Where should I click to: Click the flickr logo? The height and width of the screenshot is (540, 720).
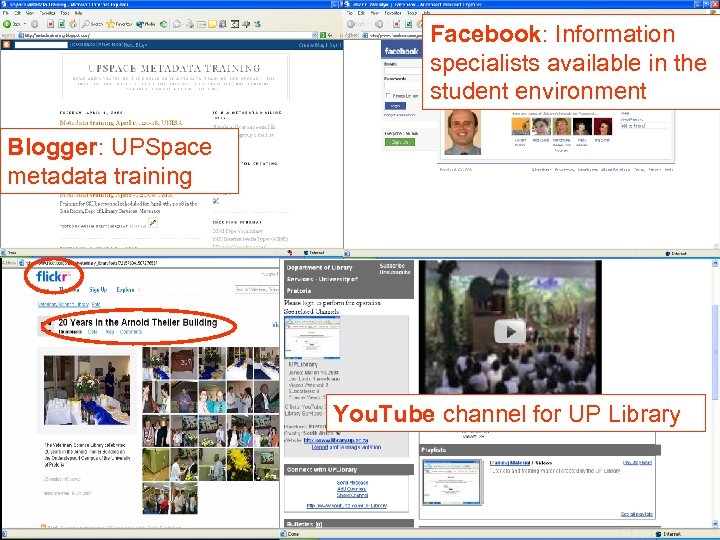tap(53, 276)
